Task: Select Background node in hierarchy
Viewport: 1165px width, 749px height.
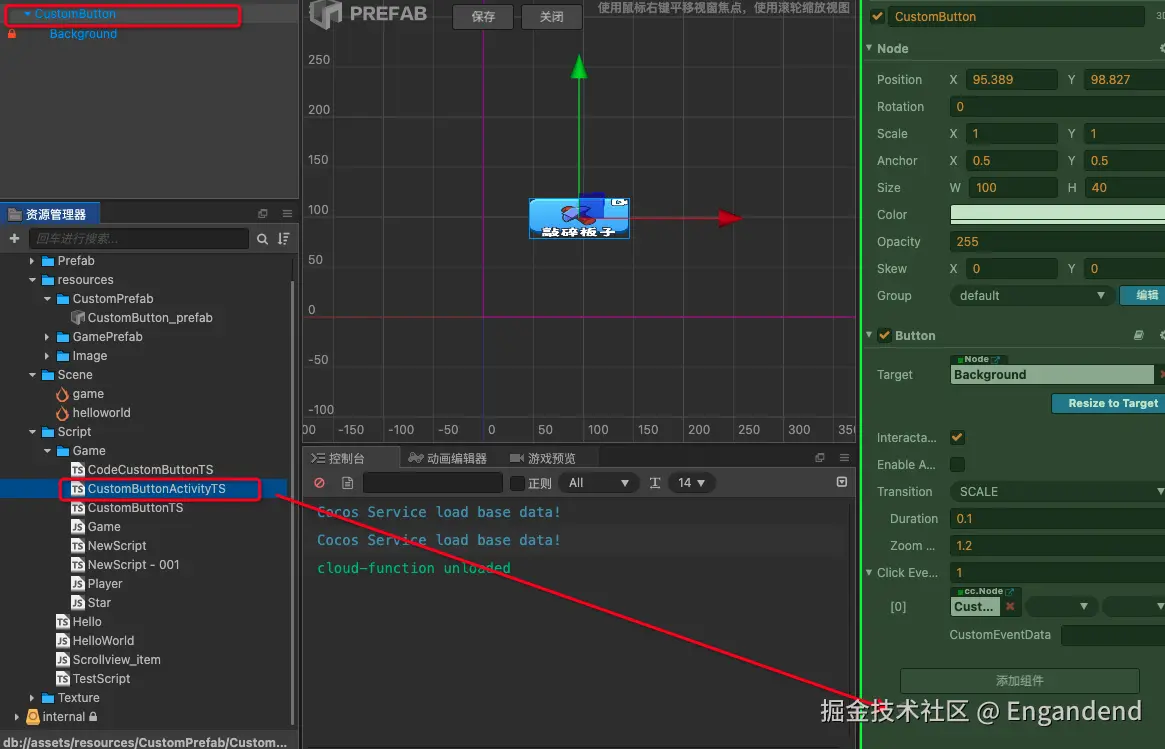Action: click(x=82, y=33)
